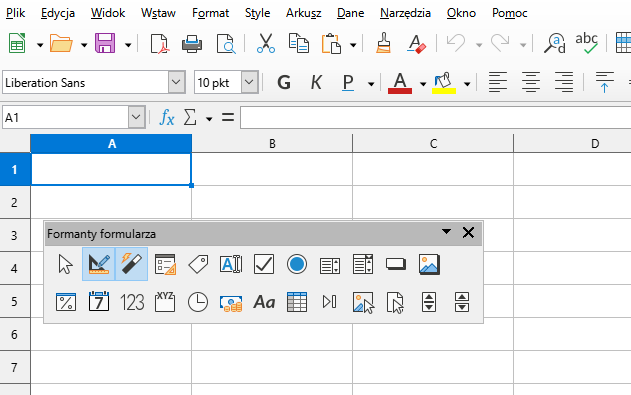Expand underline style dropdown arrow
This screenshot has width=631, height=395.
point(371,84)
